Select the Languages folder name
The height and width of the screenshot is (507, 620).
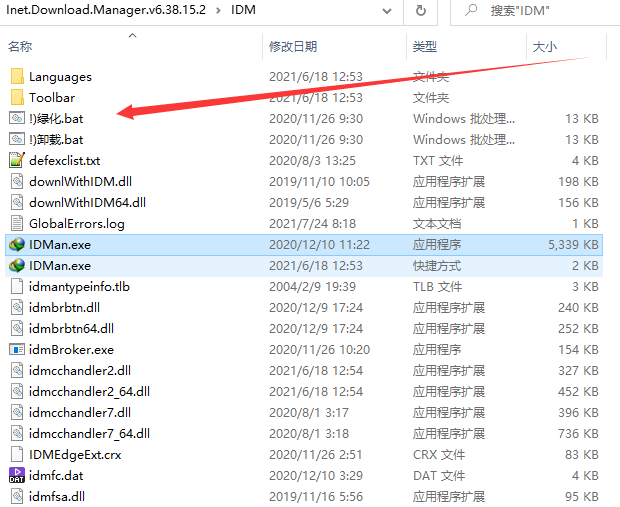click(60, 77)
